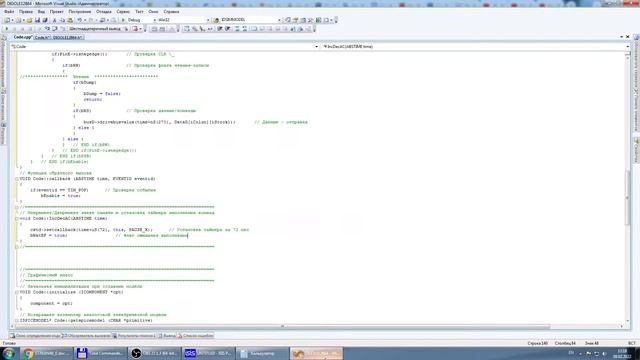Image resolution: width=640 pixels, height=360 pixels.
Task: Click the New Project toolbar icon
Action: tap(7, 20)
